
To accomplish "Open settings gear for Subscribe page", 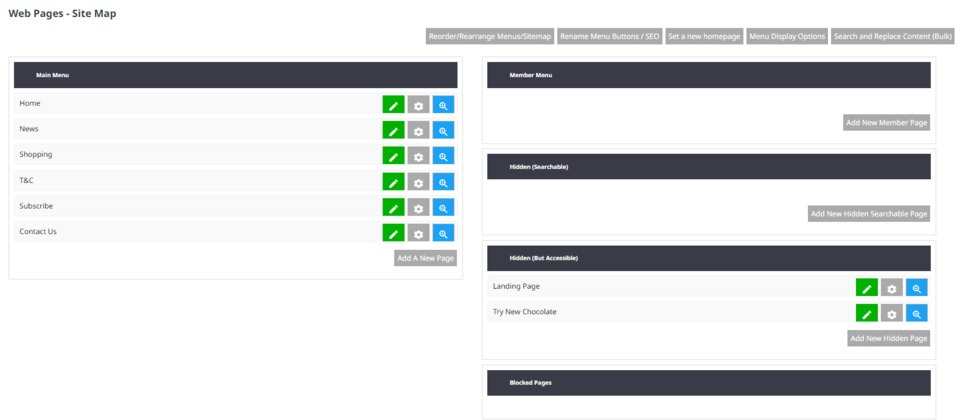I will tap(418, 207).
